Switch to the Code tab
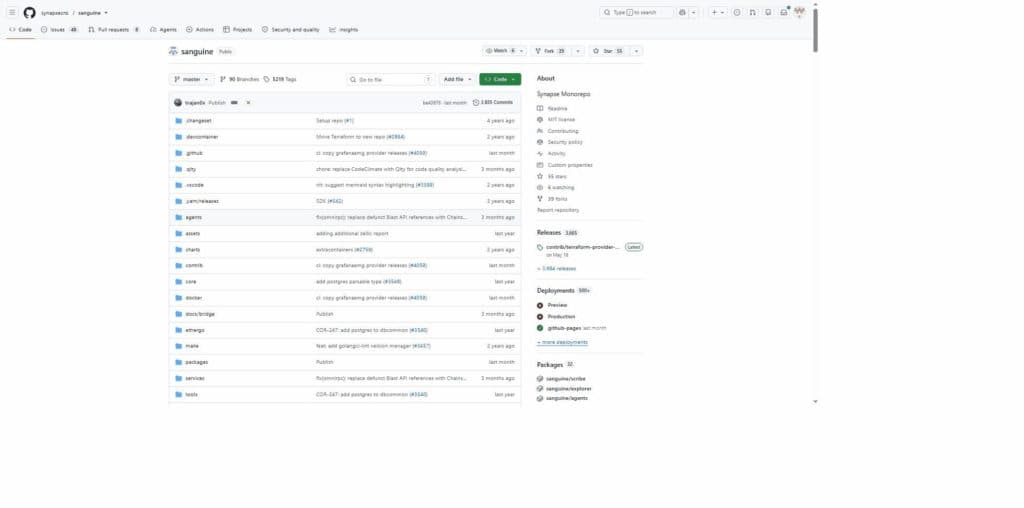 [20, 29]
